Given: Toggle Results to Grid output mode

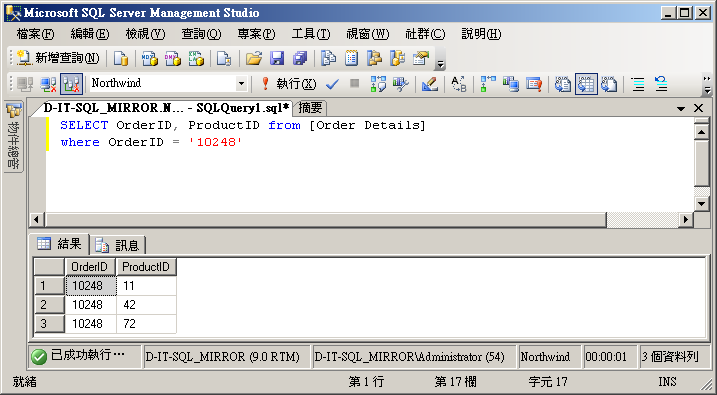Looking at the screenshot, I should pos(586,84).
